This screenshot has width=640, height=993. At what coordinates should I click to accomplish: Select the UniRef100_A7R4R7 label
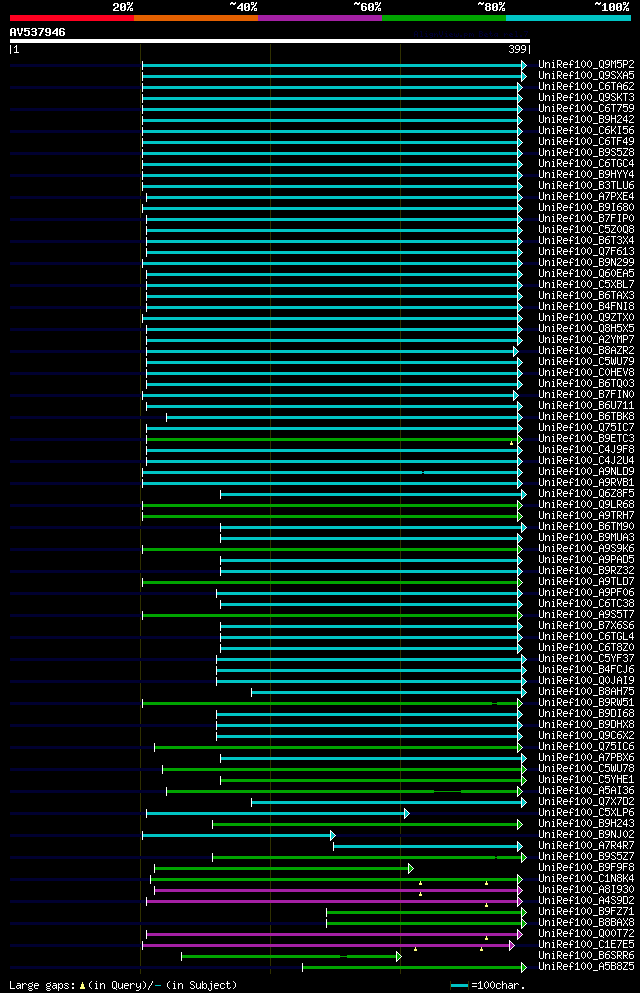pyautogui.click(x=586, y=845)
